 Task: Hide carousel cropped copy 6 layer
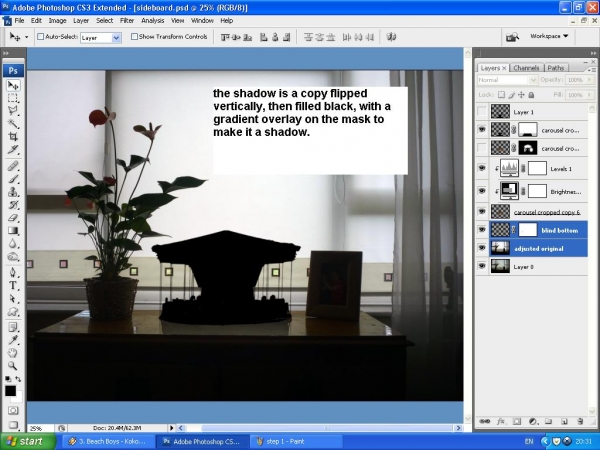click(482, 211)
